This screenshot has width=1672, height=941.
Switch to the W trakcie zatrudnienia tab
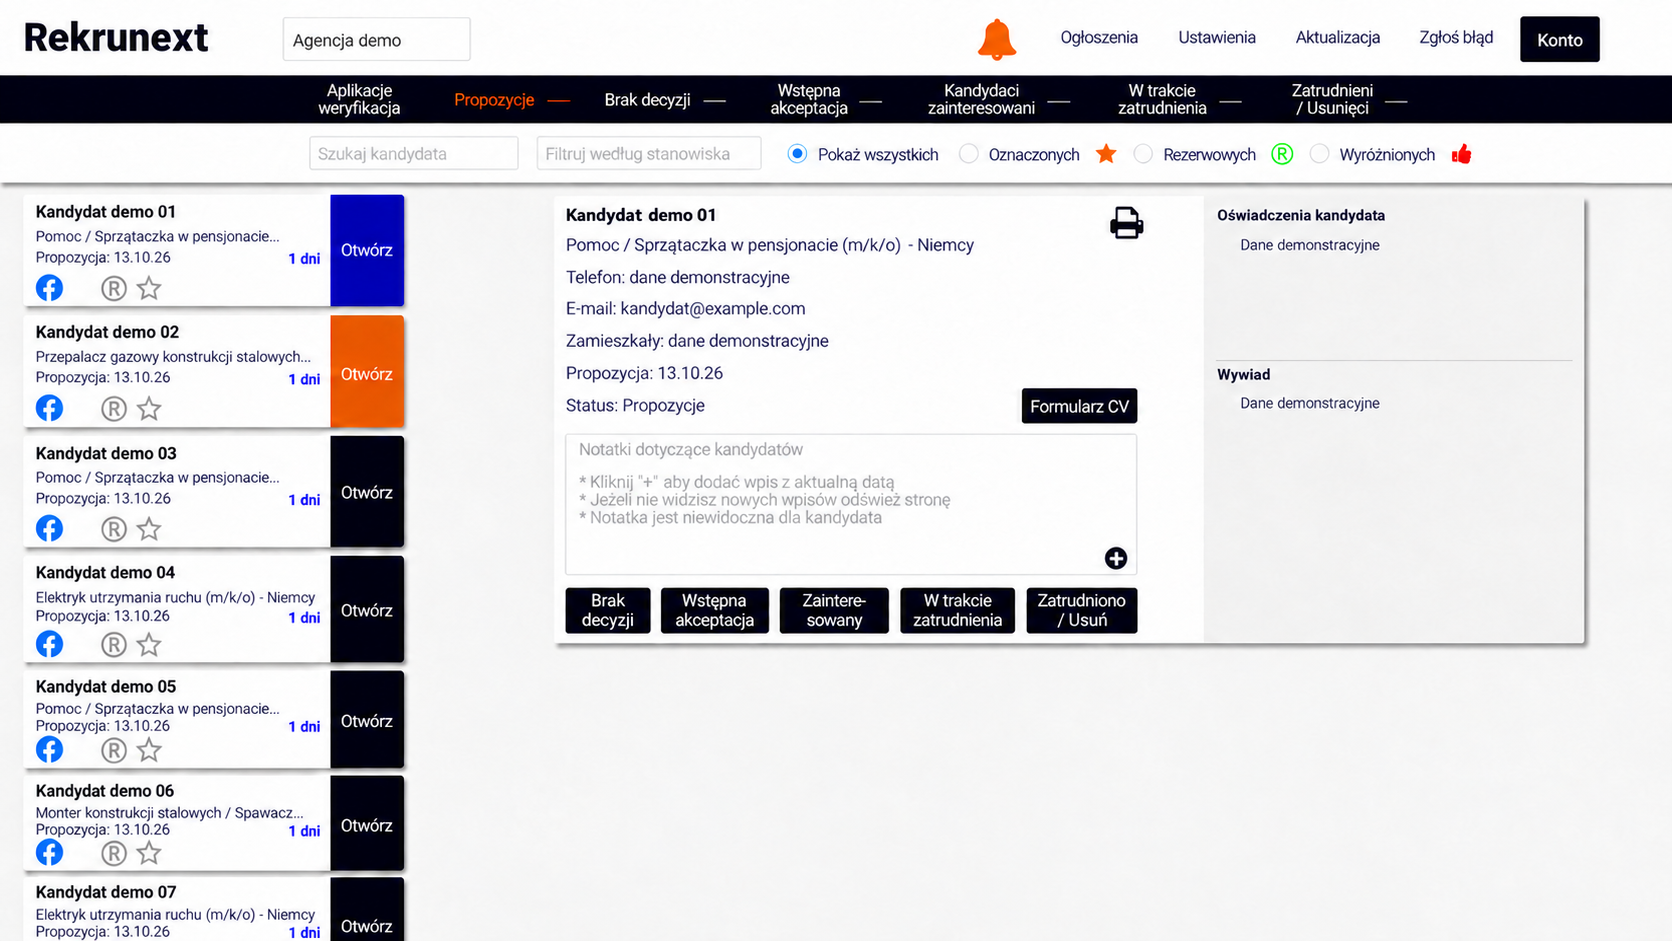(1162, 99)
